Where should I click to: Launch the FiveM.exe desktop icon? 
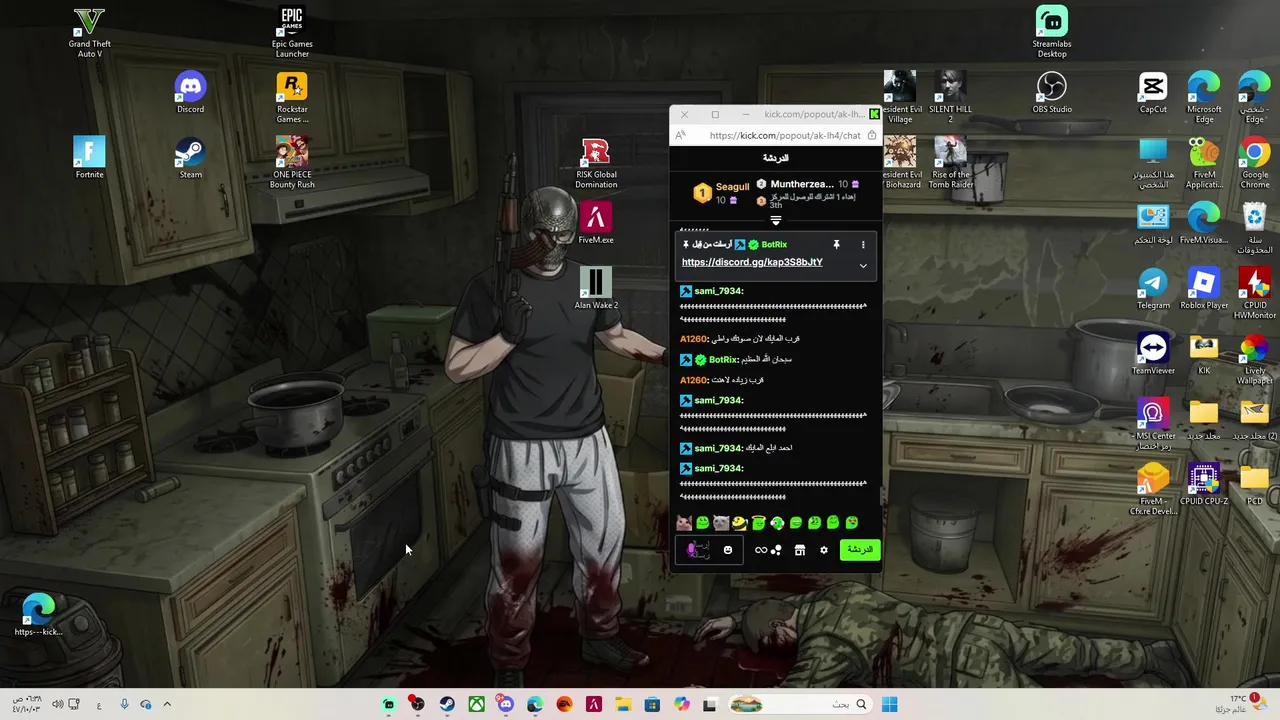point(596,223)
